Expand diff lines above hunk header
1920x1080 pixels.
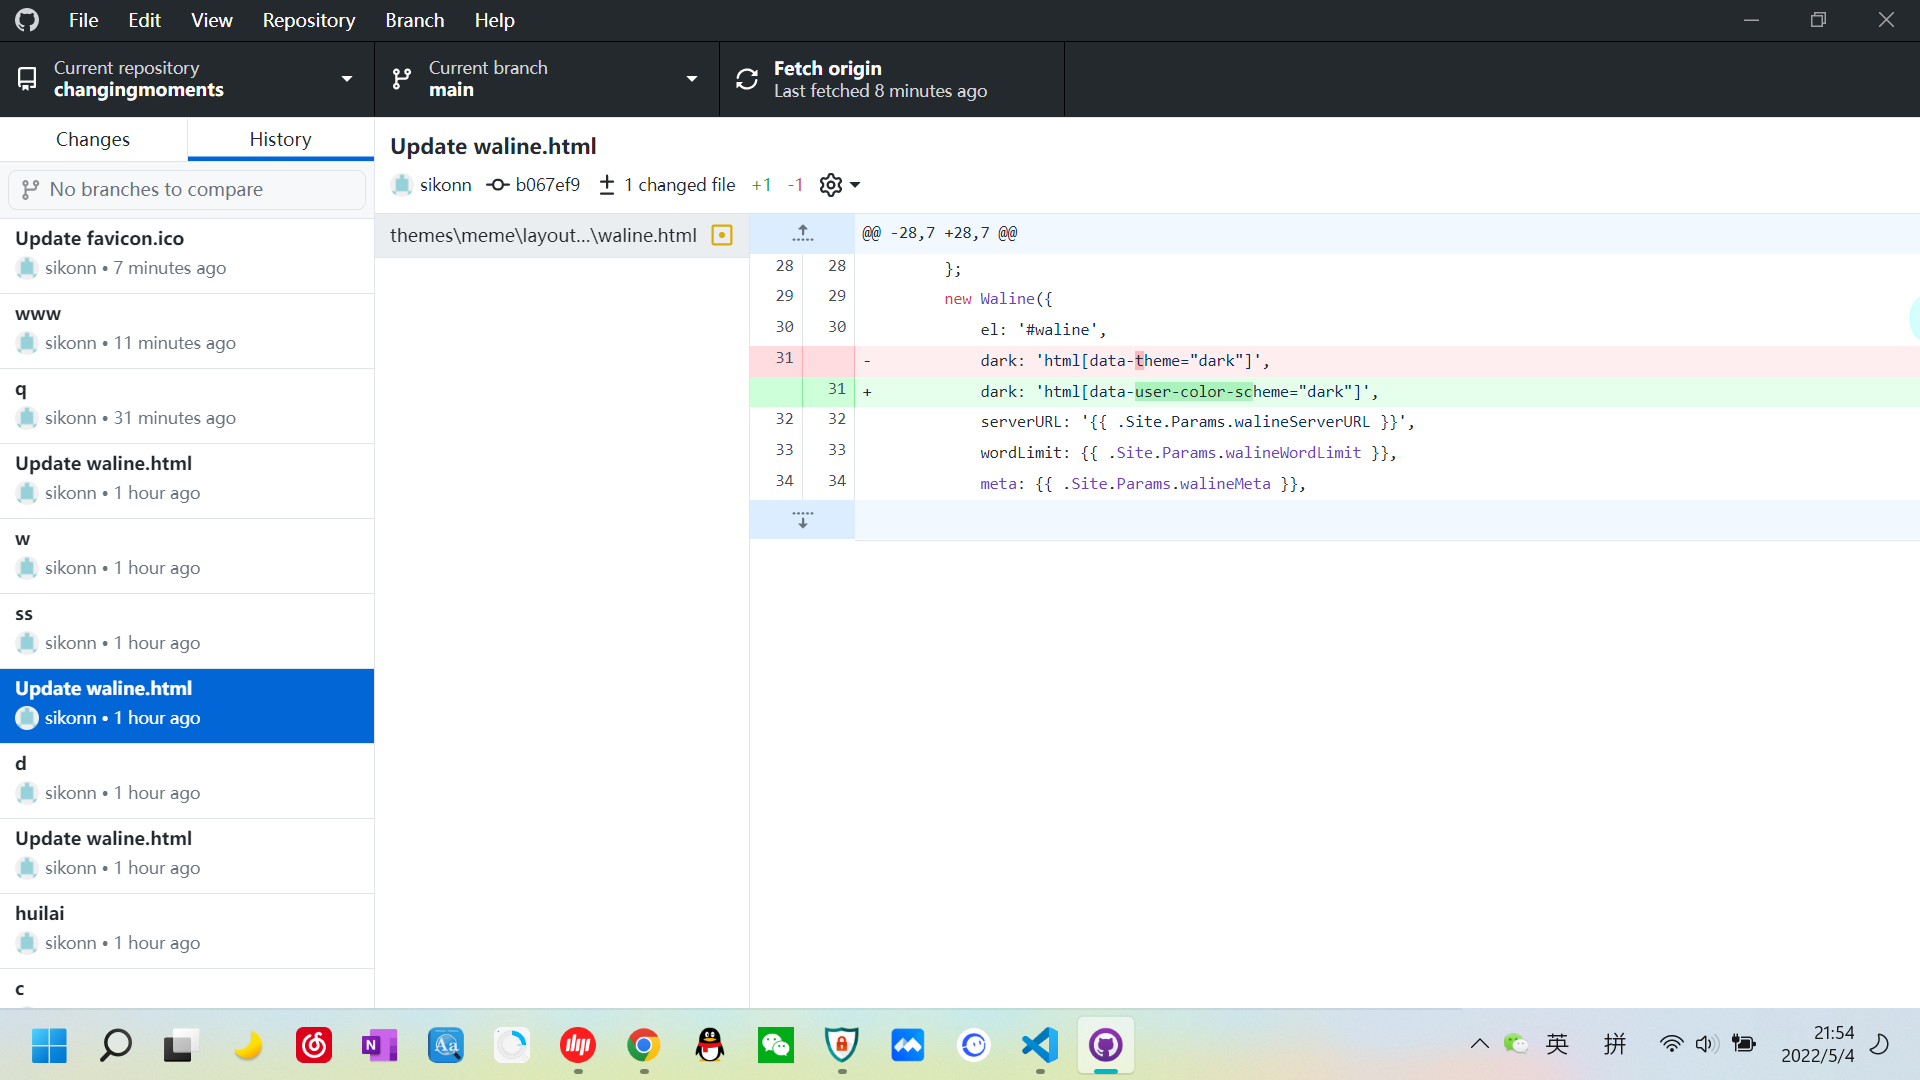click(802, 233)
